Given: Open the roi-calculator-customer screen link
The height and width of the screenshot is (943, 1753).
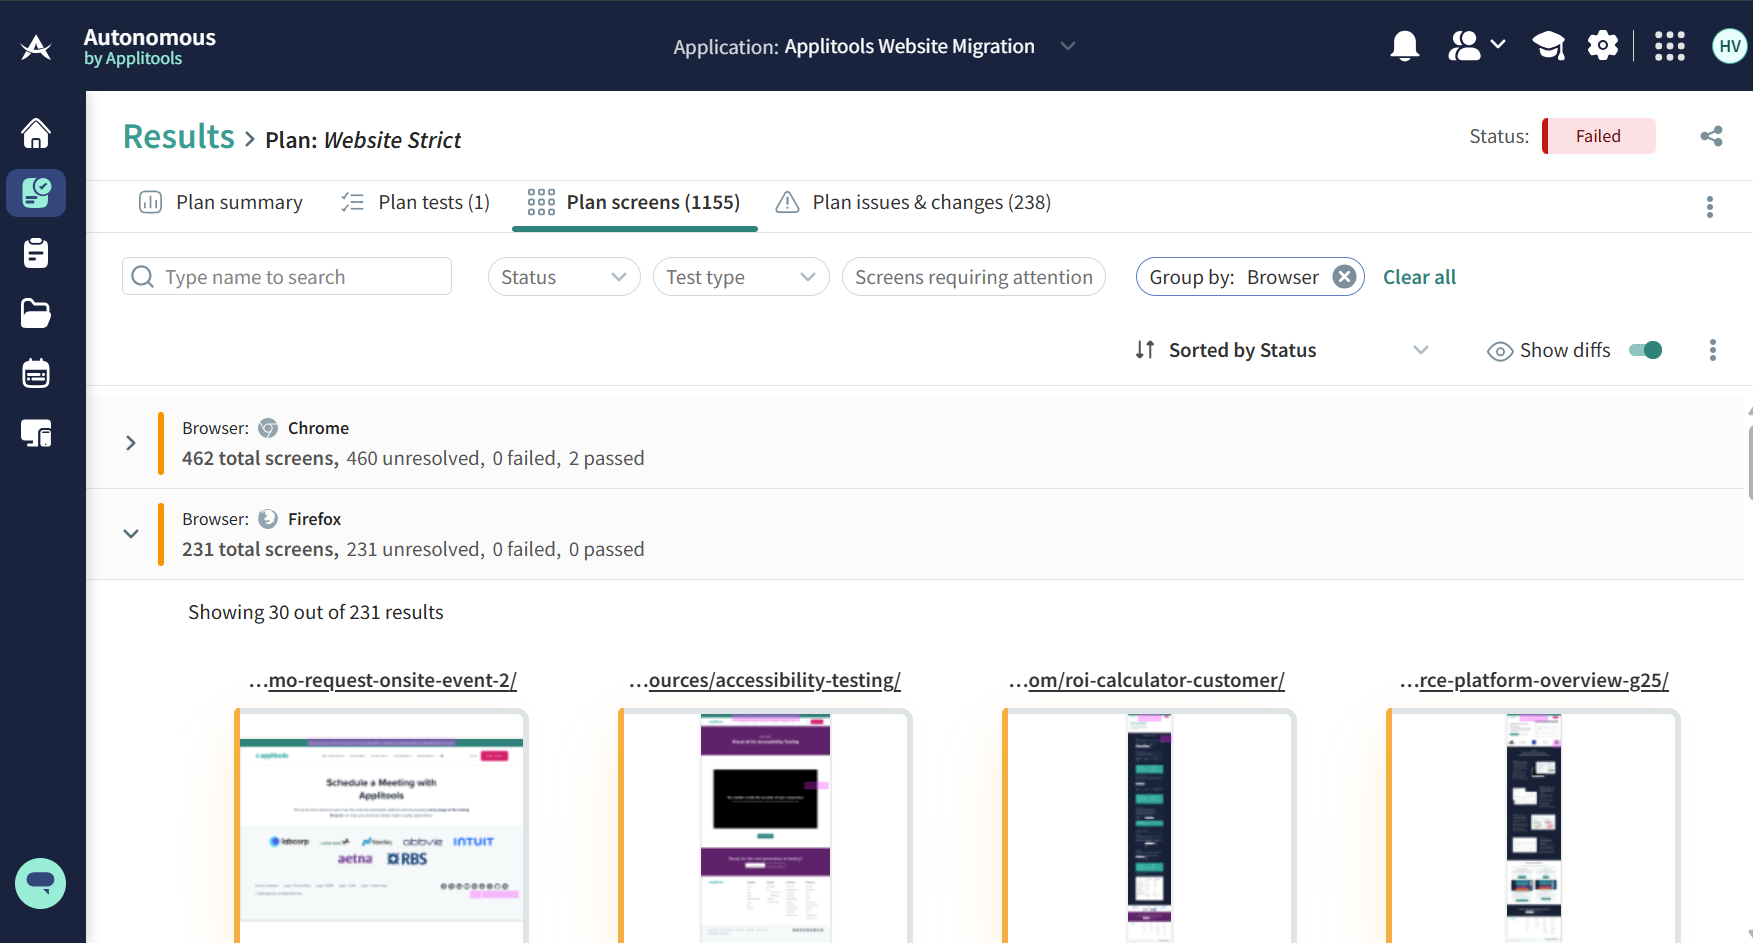Looking at the screenshot, I should (1147, 680).
